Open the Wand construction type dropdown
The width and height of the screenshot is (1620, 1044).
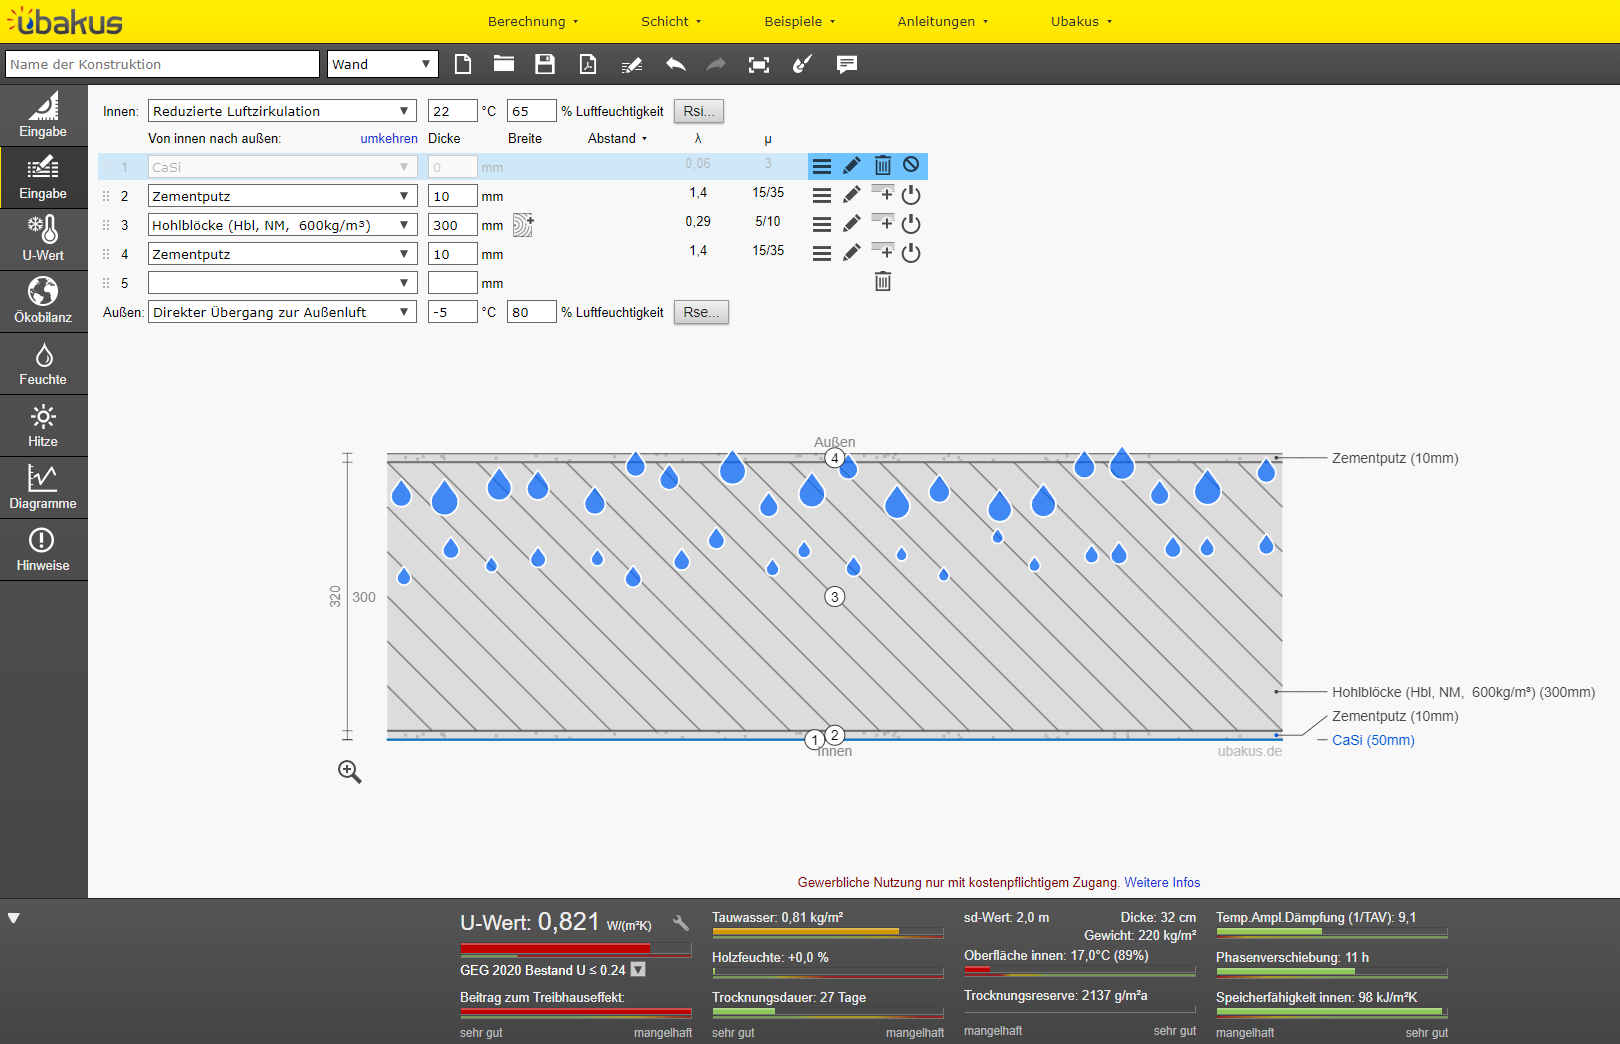(x=383, y=64)
